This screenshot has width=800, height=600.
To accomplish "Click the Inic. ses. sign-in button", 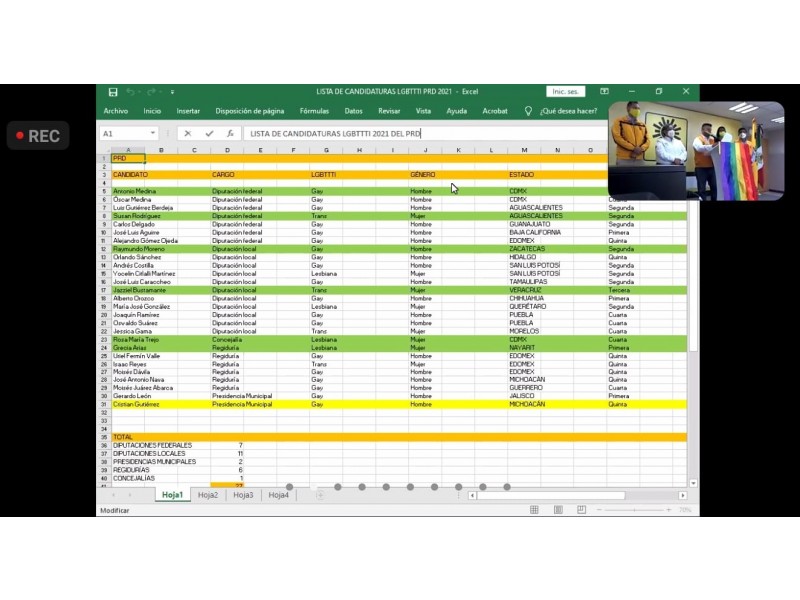I will click(x=565, y=91).
